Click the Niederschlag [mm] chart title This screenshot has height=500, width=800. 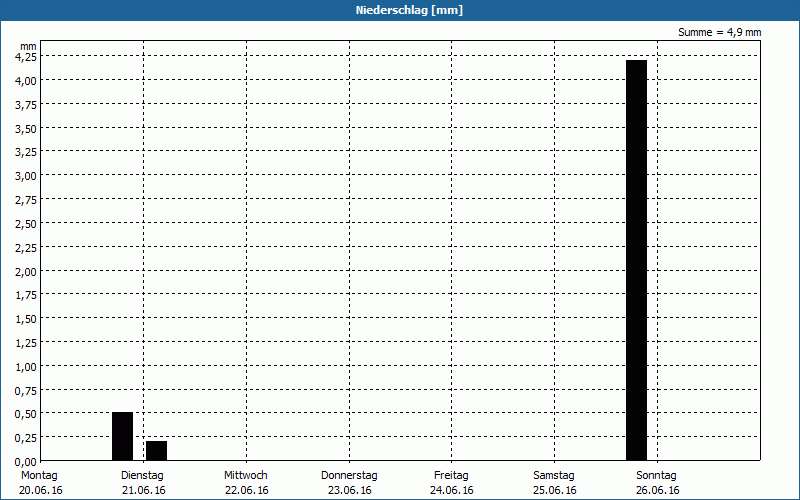(x=409, y=10)
